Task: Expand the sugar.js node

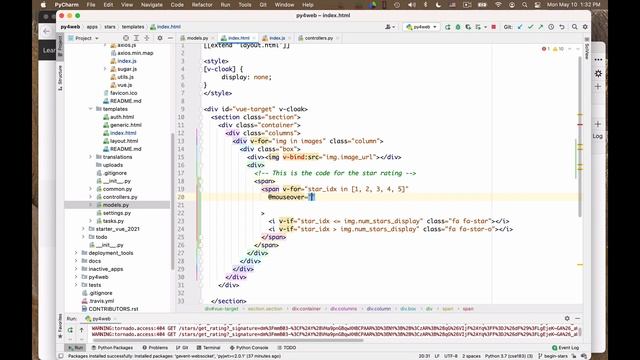Action: tap(105, 69)
